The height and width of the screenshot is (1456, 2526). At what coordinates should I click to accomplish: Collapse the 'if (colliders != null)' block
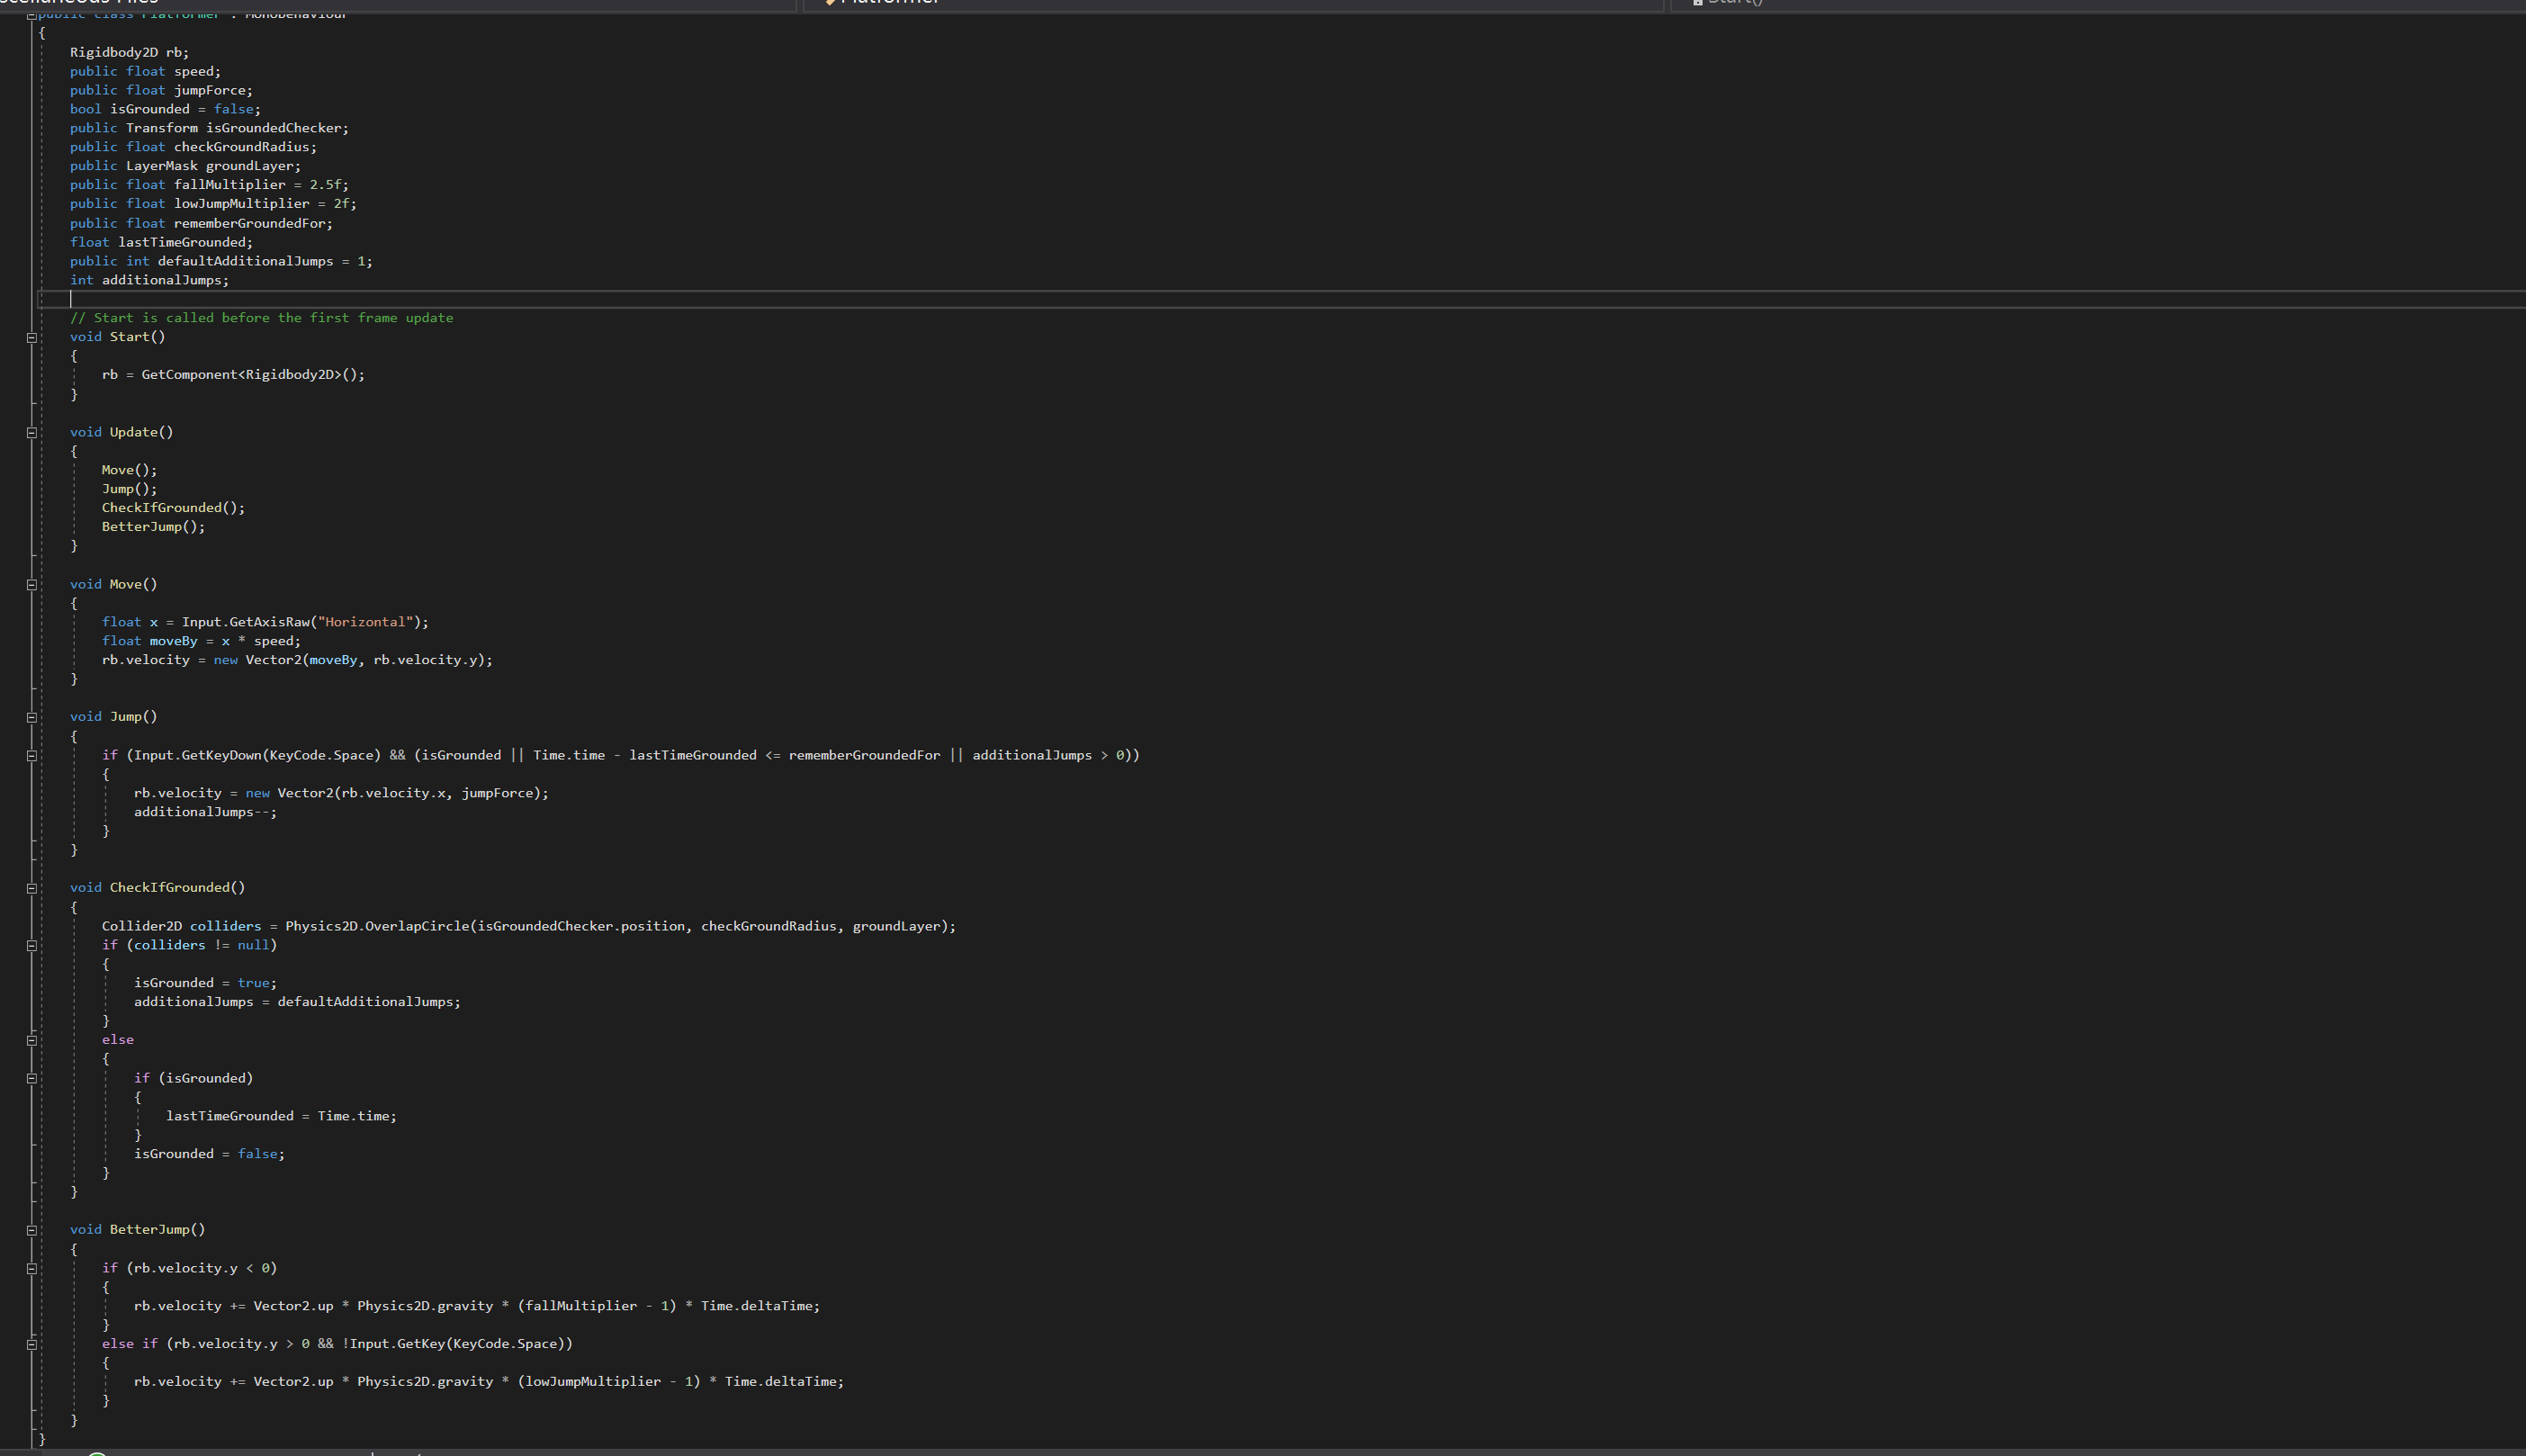[x=32, y=946]
